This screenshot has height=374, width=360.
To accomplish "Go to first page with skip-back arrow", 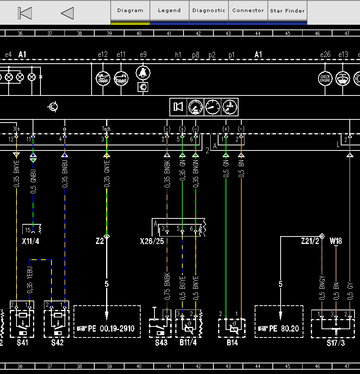I will pyautogui.click(x=25, y=13).
